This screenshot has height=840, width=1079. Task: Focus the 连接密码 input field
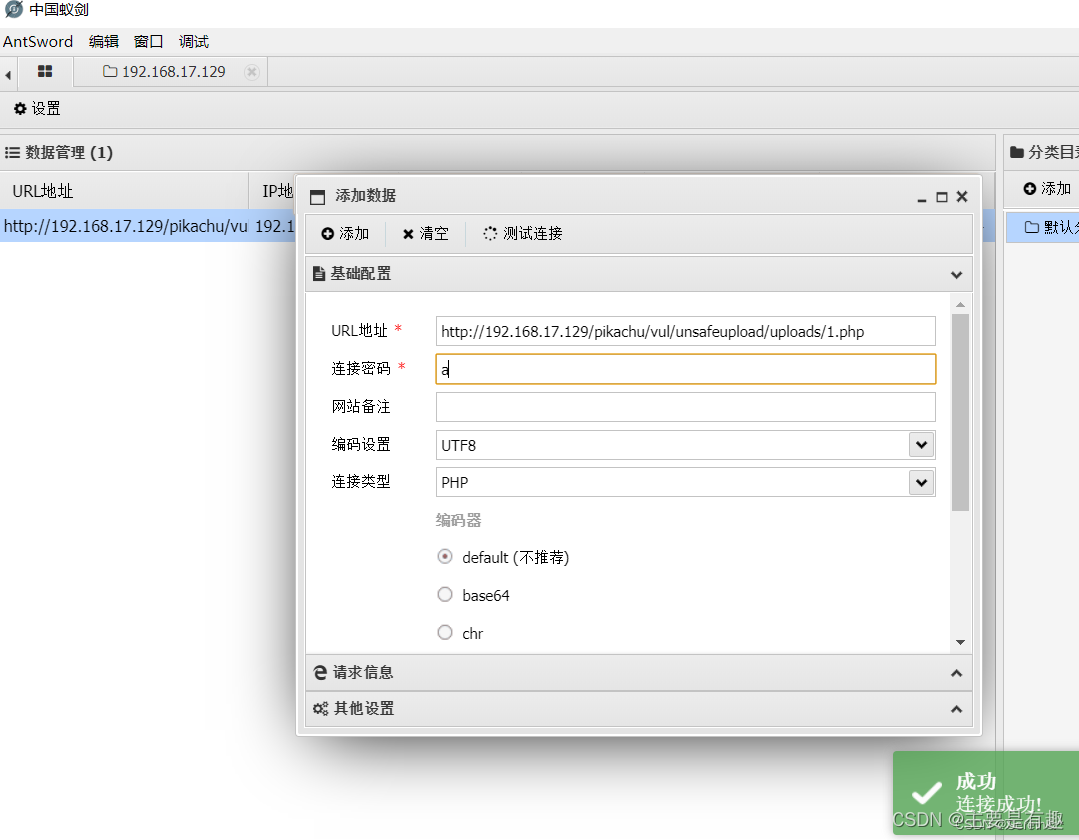click(685, 369)
